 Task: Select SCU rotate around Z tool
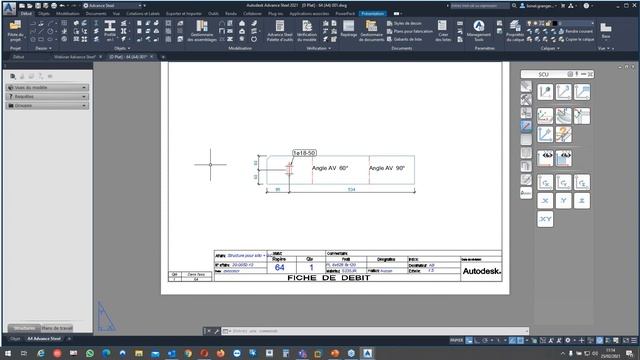[x=582, y=182]
